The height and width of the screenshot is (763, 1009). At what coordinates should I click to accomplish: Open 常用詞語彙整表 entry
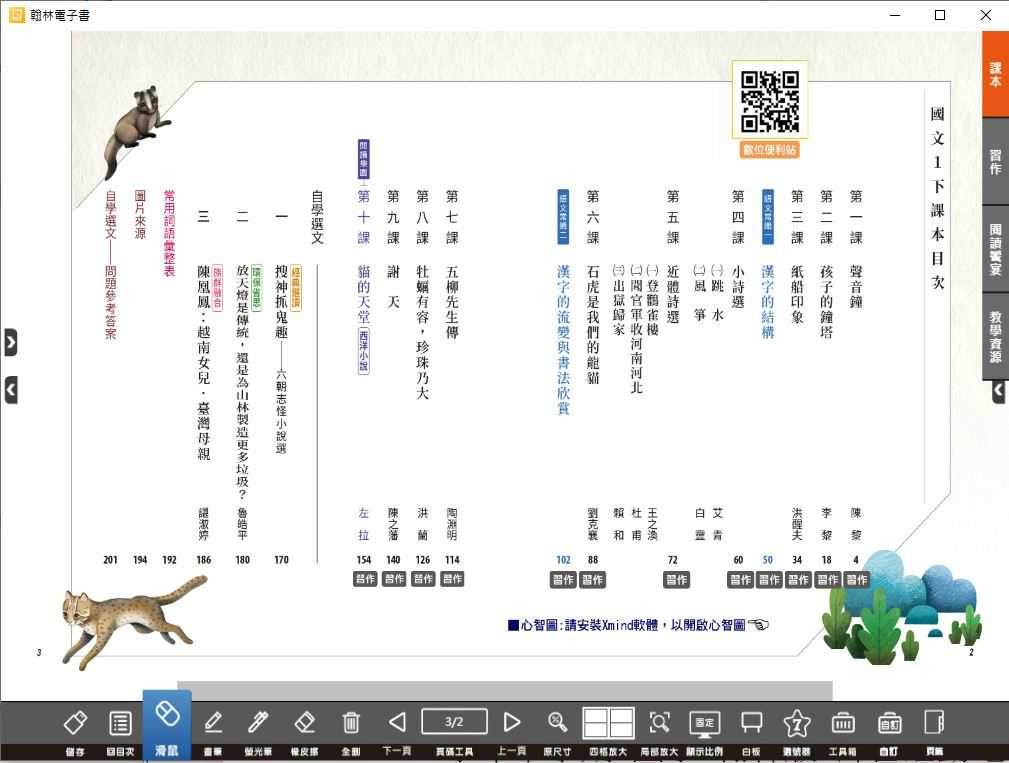coord(169,234)
